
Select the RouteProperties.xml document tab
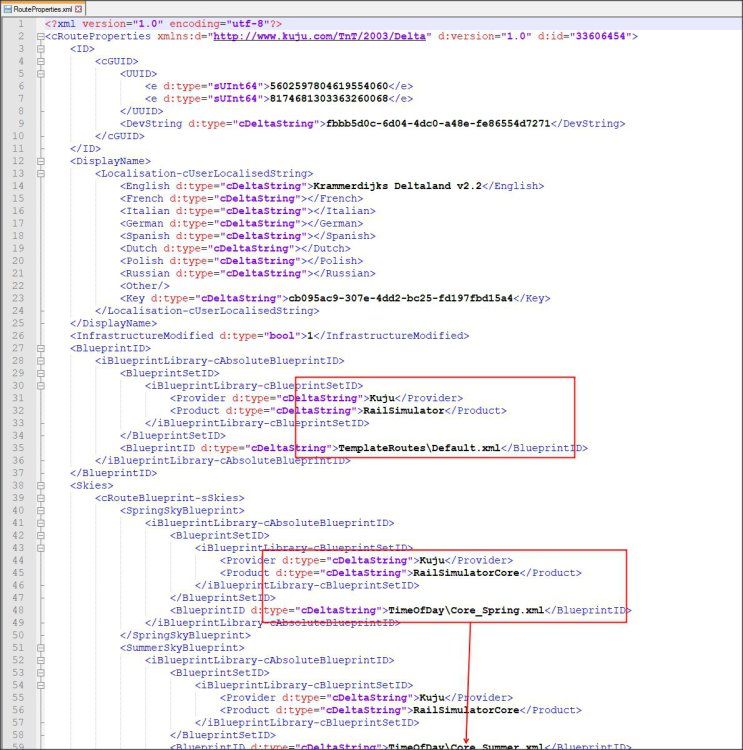tap(43, 8)
